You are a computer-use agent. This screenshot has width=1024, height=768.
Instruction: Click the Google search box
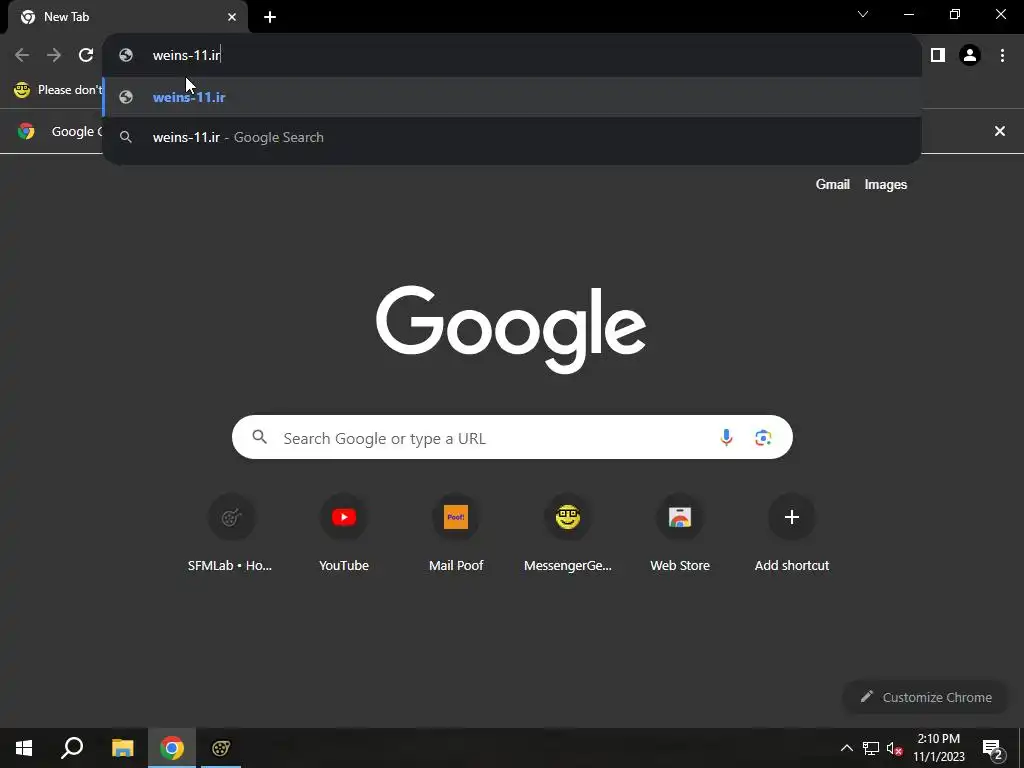512,438
